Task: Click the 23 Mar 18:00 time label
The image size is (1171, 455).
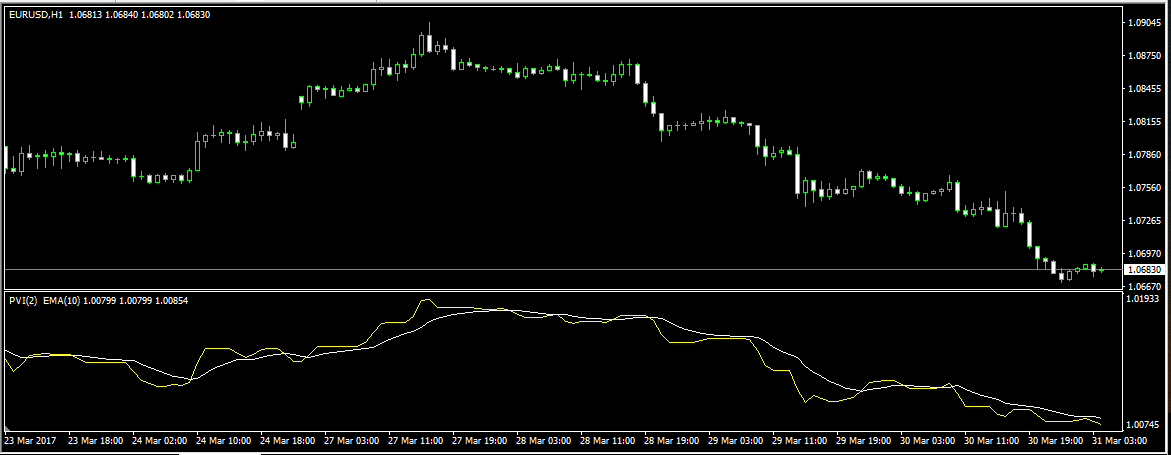Action: point(96,440)
